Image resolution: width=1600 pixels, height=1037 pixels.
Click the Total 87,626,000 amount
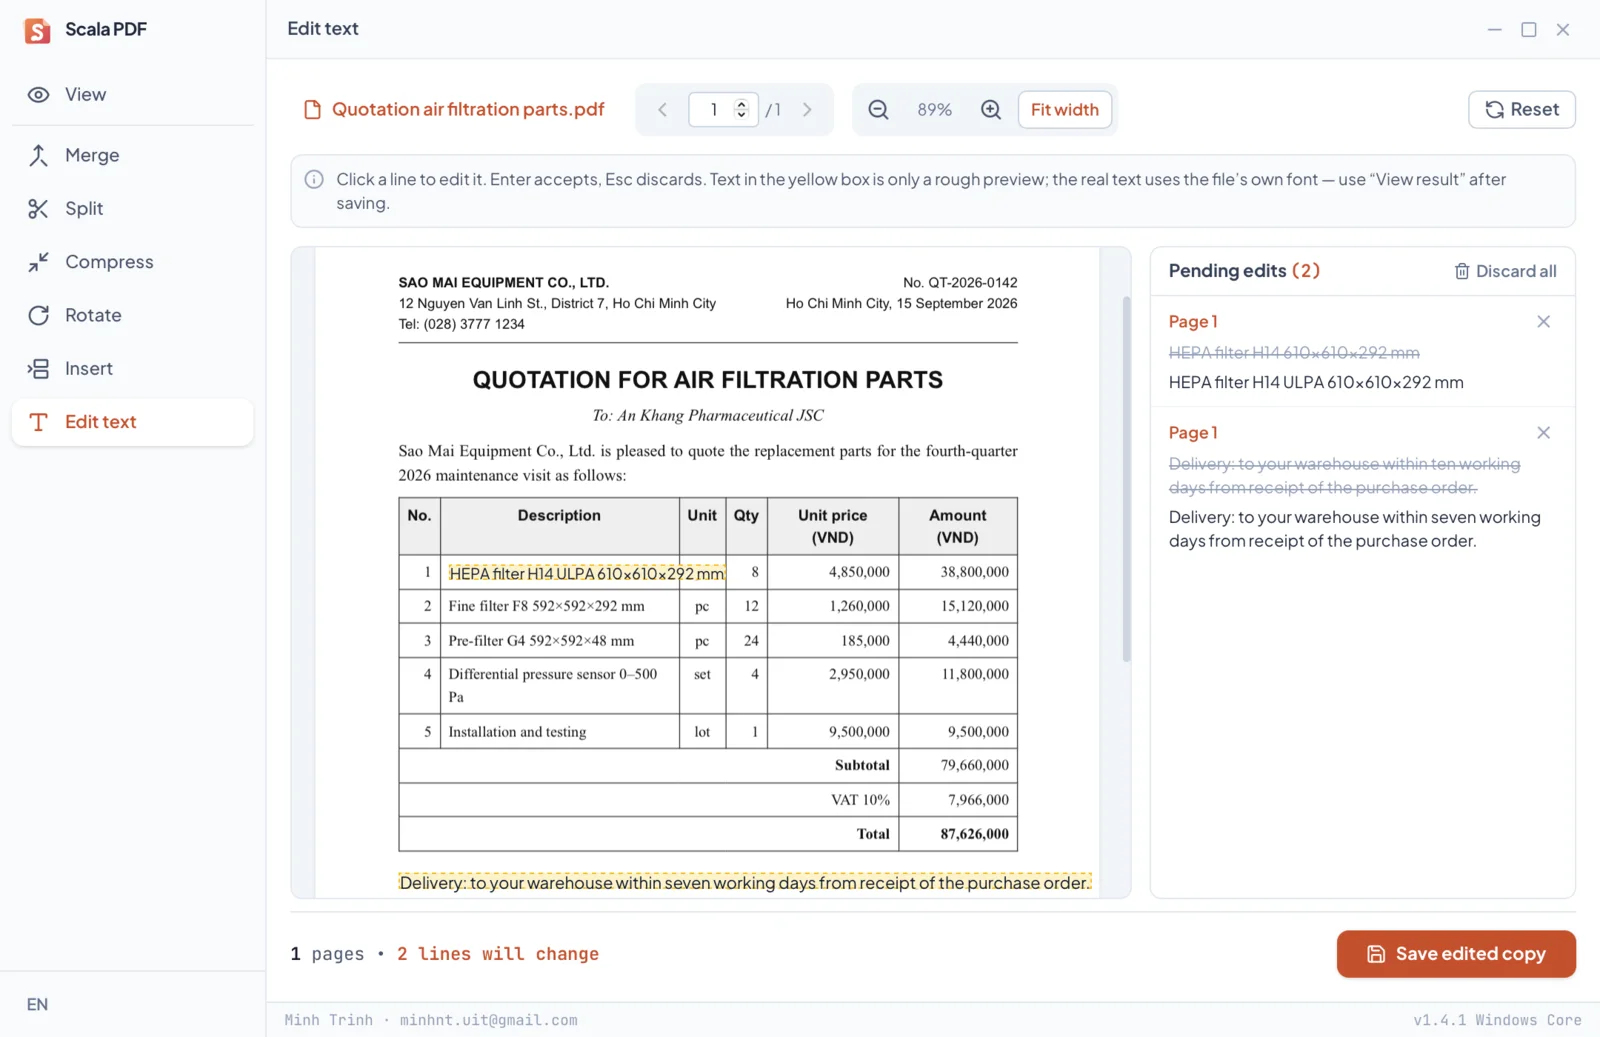pyautogui.click(x=974, y=834)
